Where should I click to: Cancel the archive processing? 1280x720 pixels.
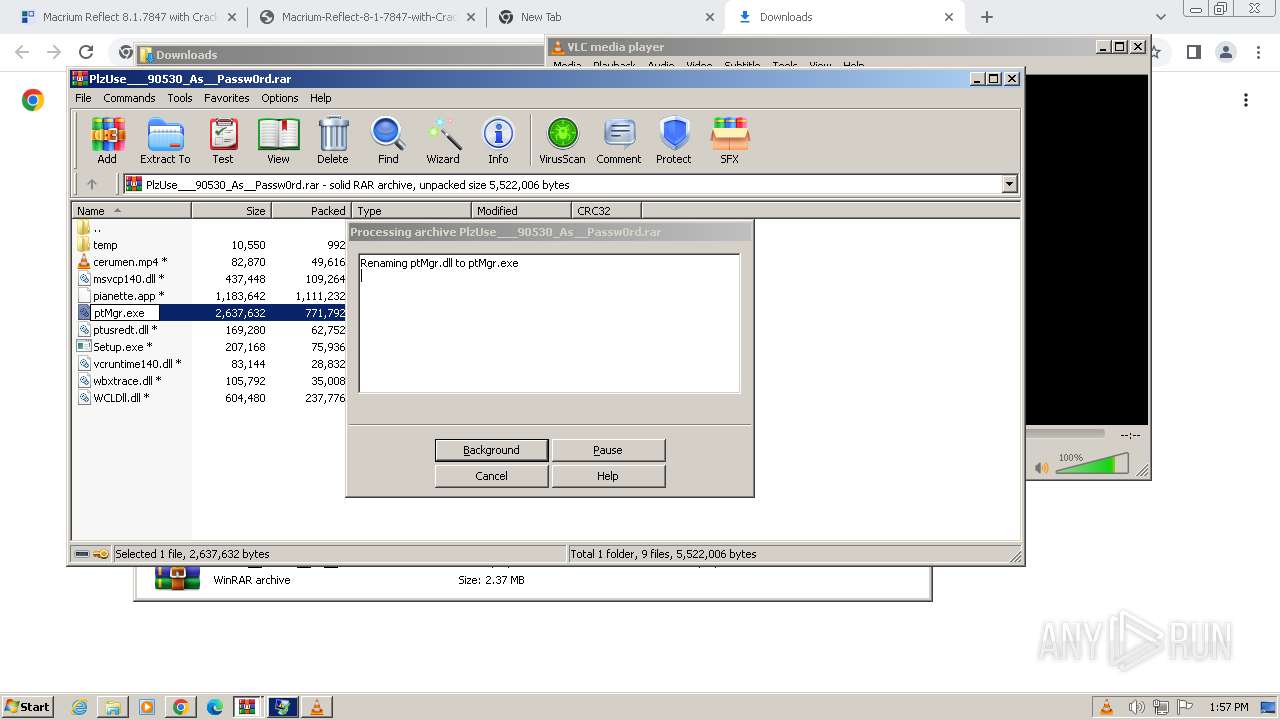click(491, 476)
